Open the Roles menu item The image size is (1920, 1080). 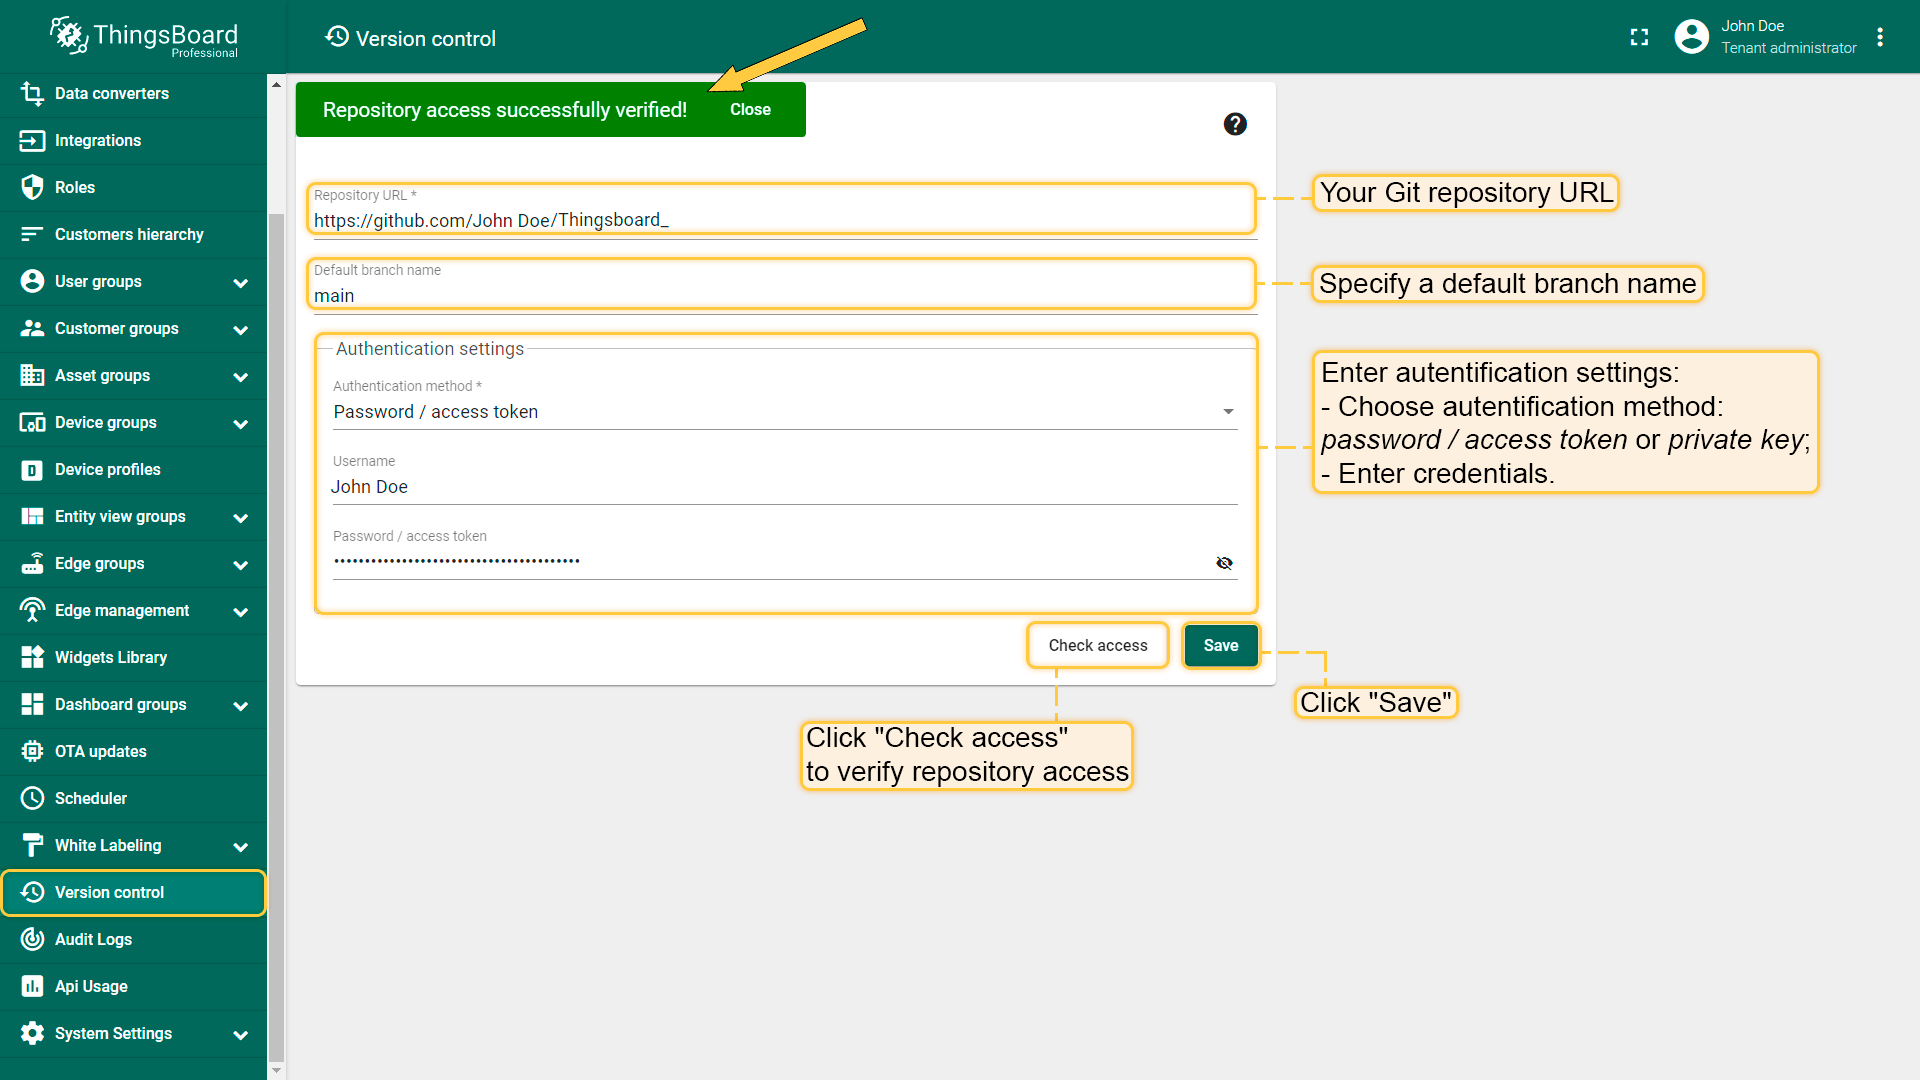tap(133, 187)
